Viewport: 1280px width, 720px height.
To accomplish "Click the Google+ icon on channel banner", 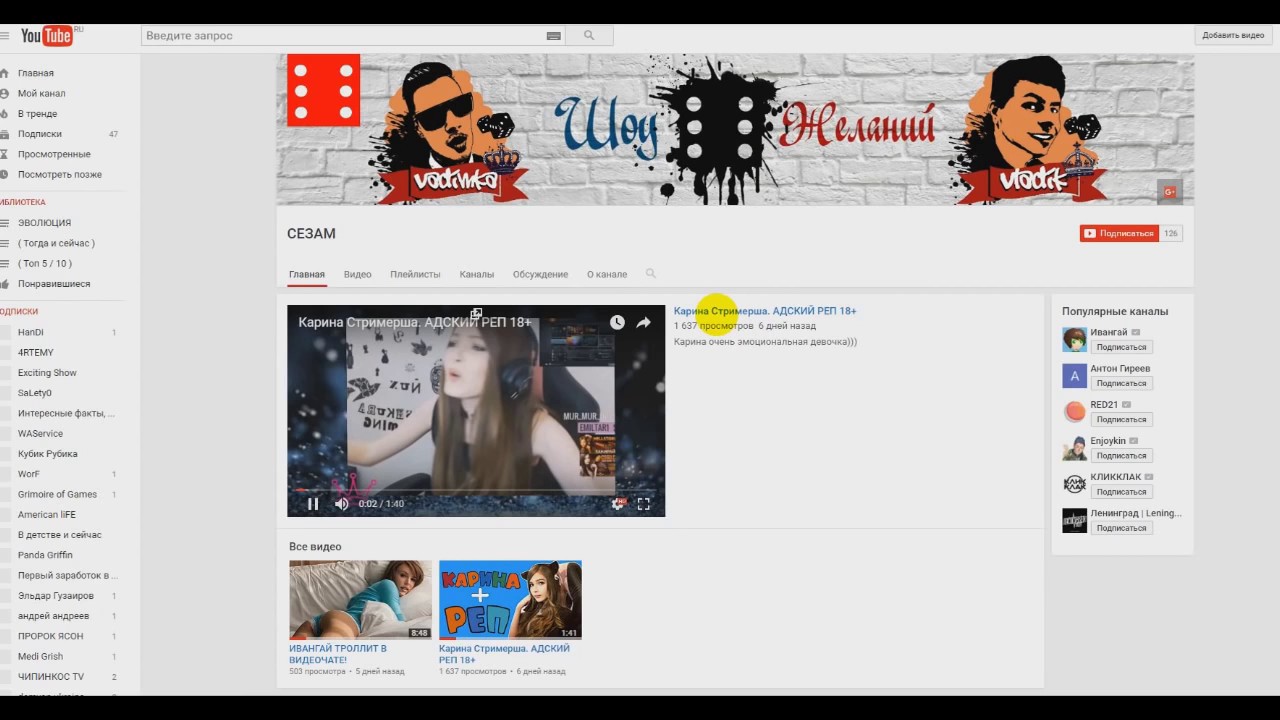I will click(x=1169, y=192).
